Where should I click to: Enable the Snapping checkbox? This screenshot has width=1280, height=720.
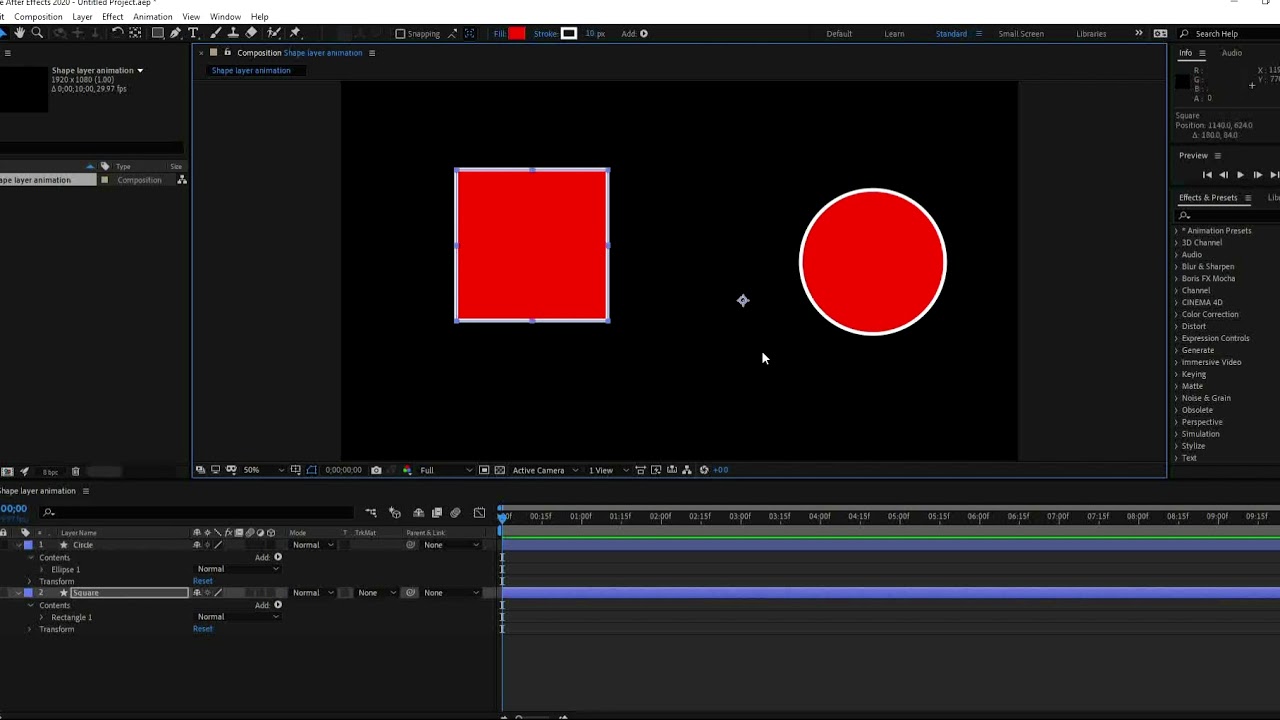[400, 34]
